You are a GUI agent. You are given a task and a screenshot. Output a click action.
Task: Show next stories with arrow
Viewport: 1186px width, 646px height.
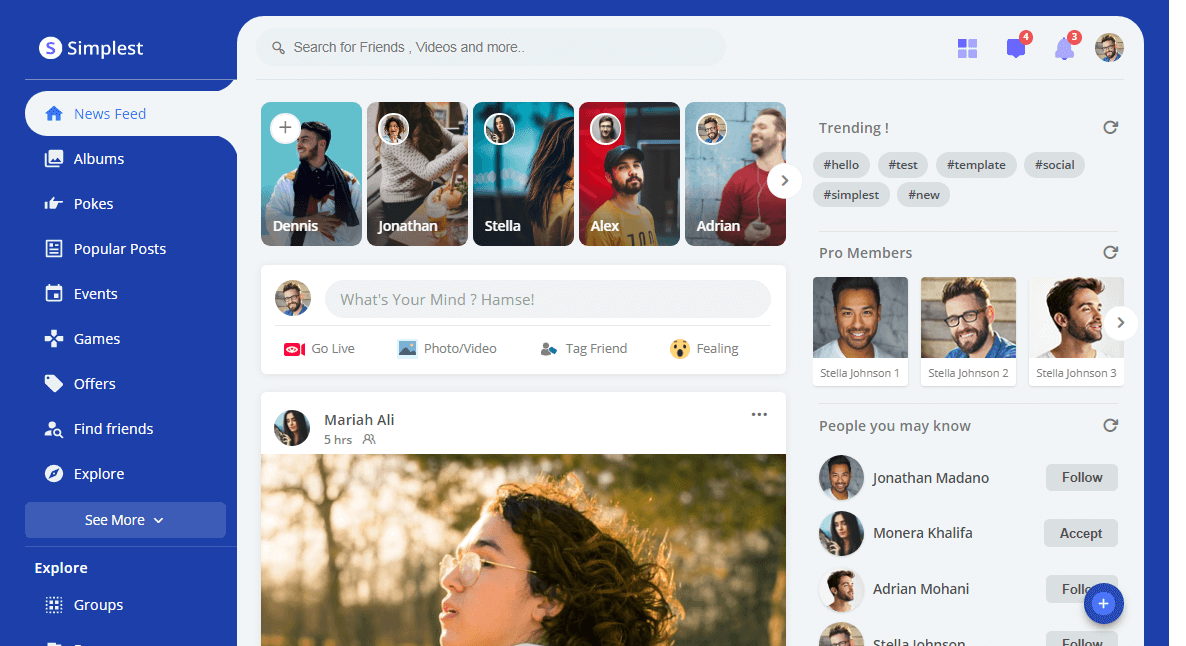click(784, 181)
